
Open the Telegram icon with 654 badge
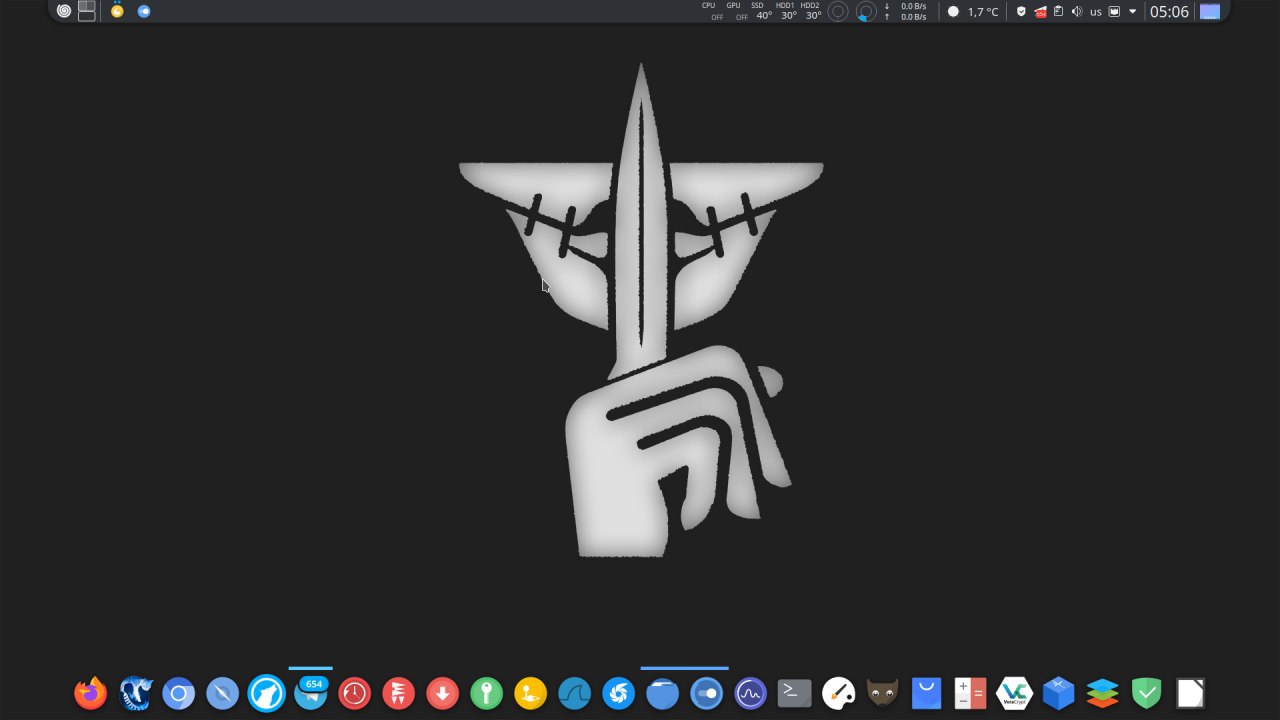311,693
